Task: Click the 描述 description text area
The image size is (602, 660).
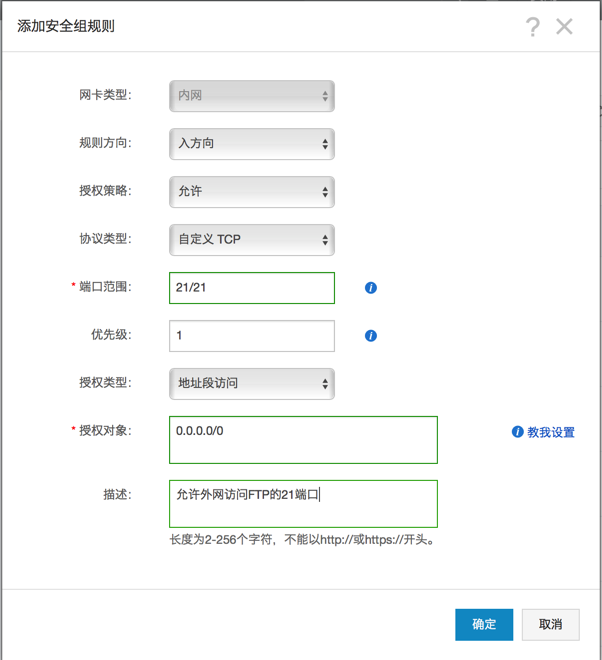Action: [x=303, y=503]
